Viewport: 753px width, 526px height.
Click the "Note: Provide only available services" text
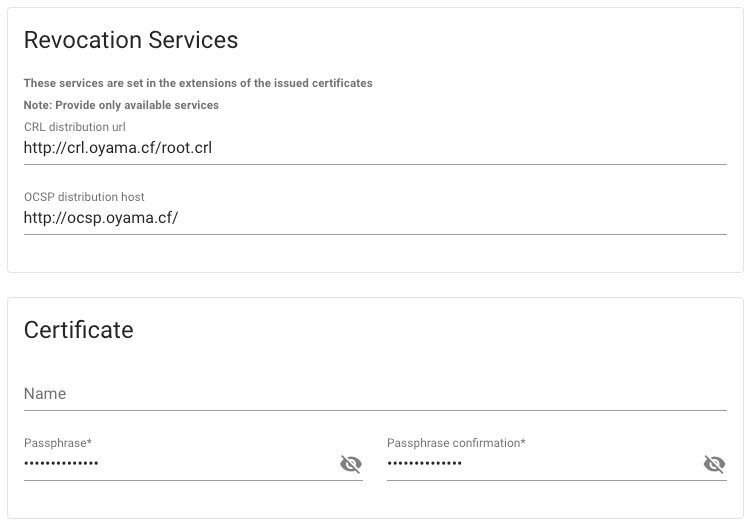point(121,105)
